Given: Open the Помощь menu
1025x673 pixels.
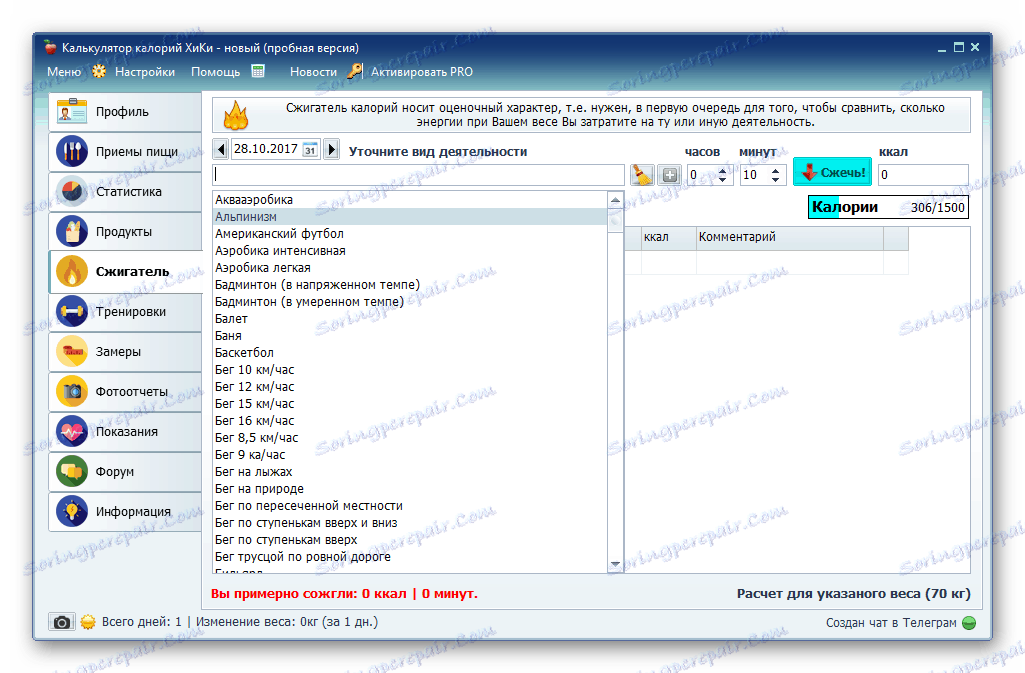Looking at the screenshot, I should click(216, 72).
